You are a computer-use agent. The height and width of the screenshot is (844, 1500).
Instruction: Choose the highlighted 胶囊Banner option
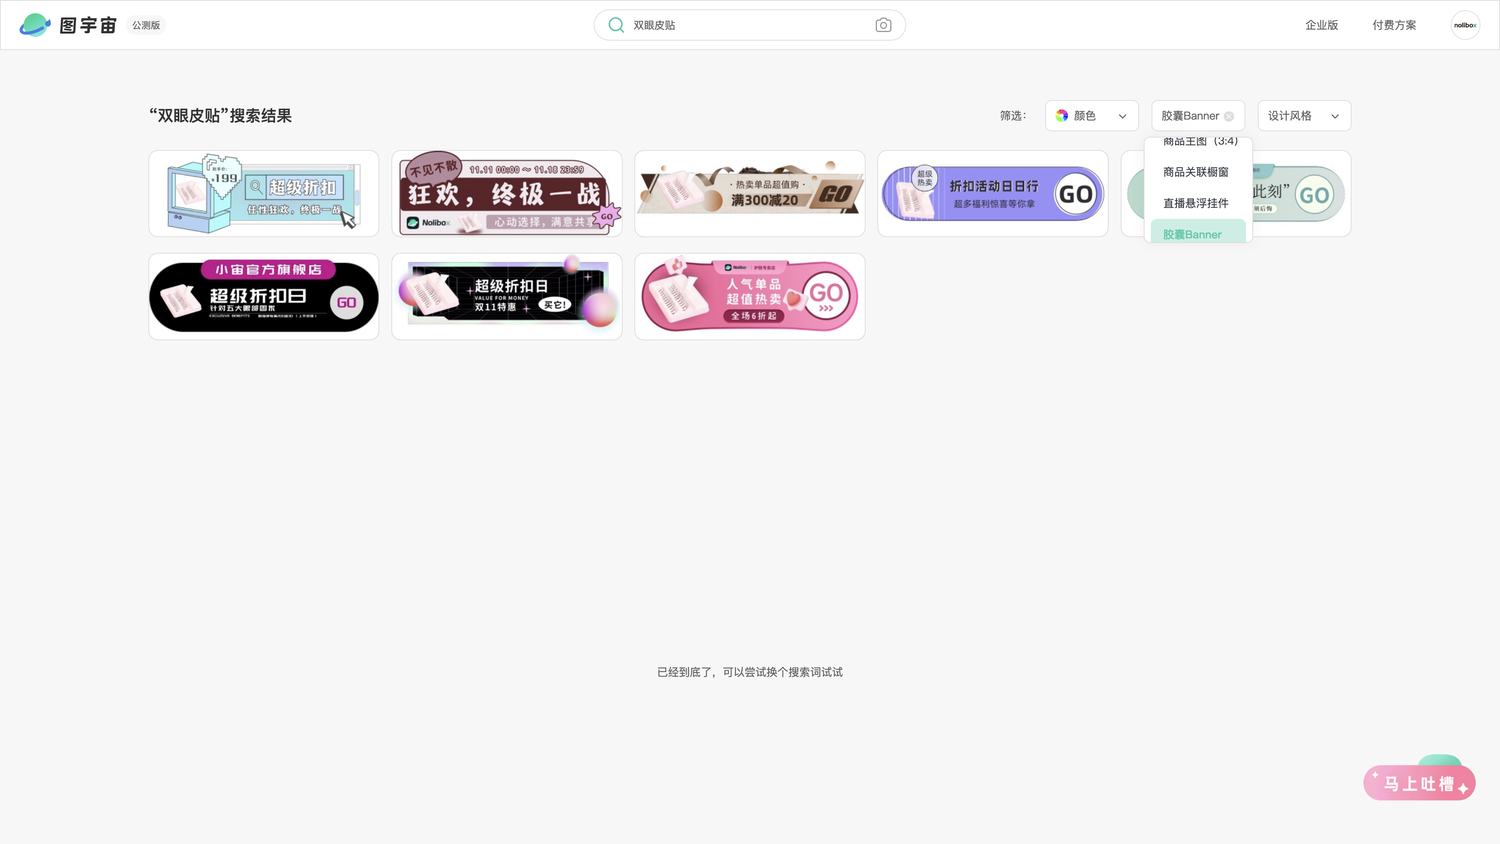[1198, 232]
